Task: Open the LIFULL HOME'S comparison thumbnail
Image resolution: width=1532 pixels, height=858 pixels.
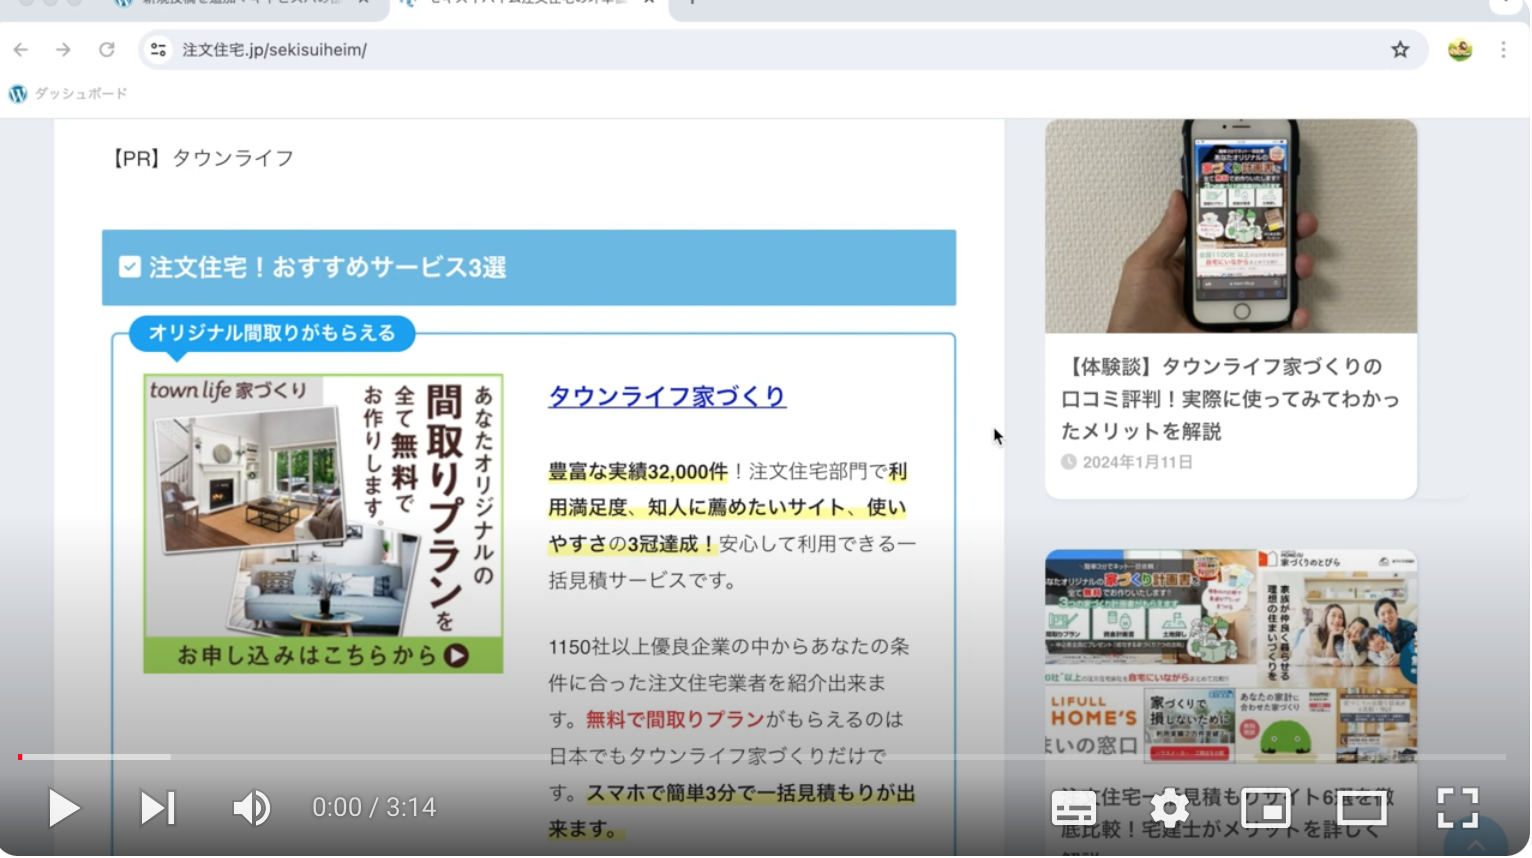Action: click(x=1231, y=656)
